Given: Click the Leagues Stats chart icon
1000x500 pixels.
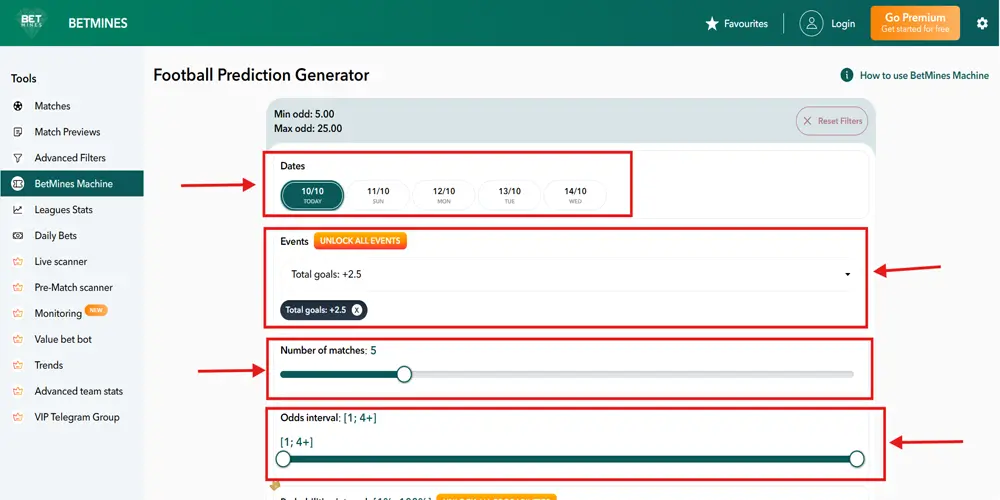Looking at the screenshot, I should pyautogui.click(x=18, y=210).
